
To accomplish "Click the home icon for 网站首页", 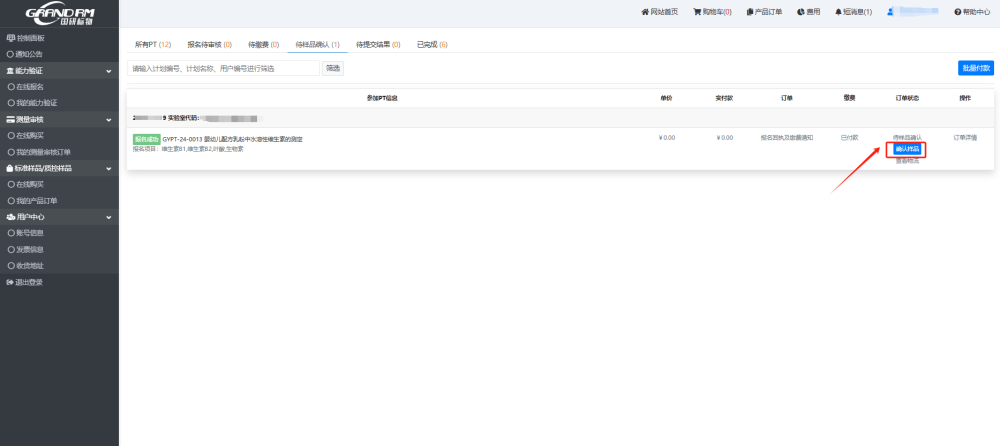I will click(644, 12).
